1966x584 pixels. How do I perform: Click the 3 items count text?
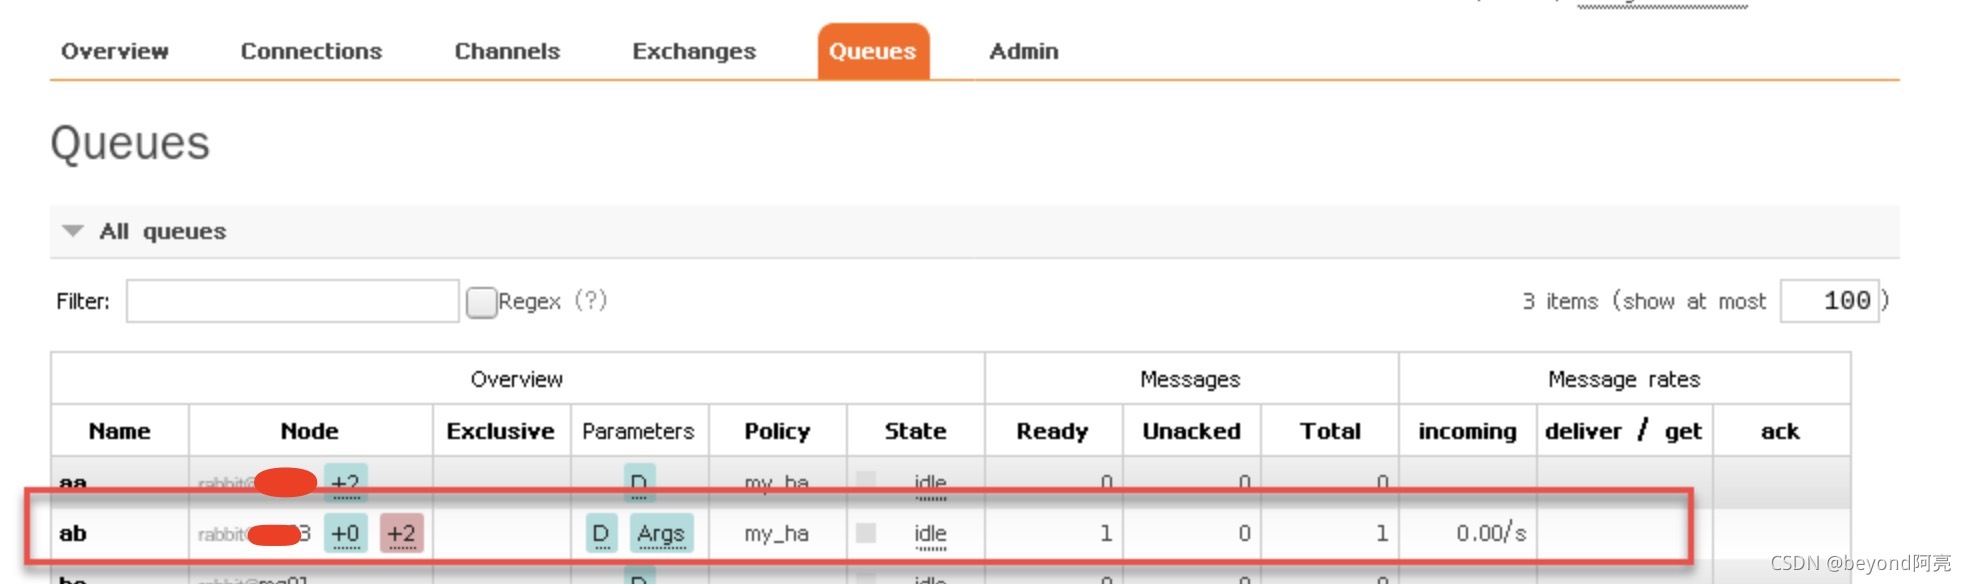(1560, 301)
